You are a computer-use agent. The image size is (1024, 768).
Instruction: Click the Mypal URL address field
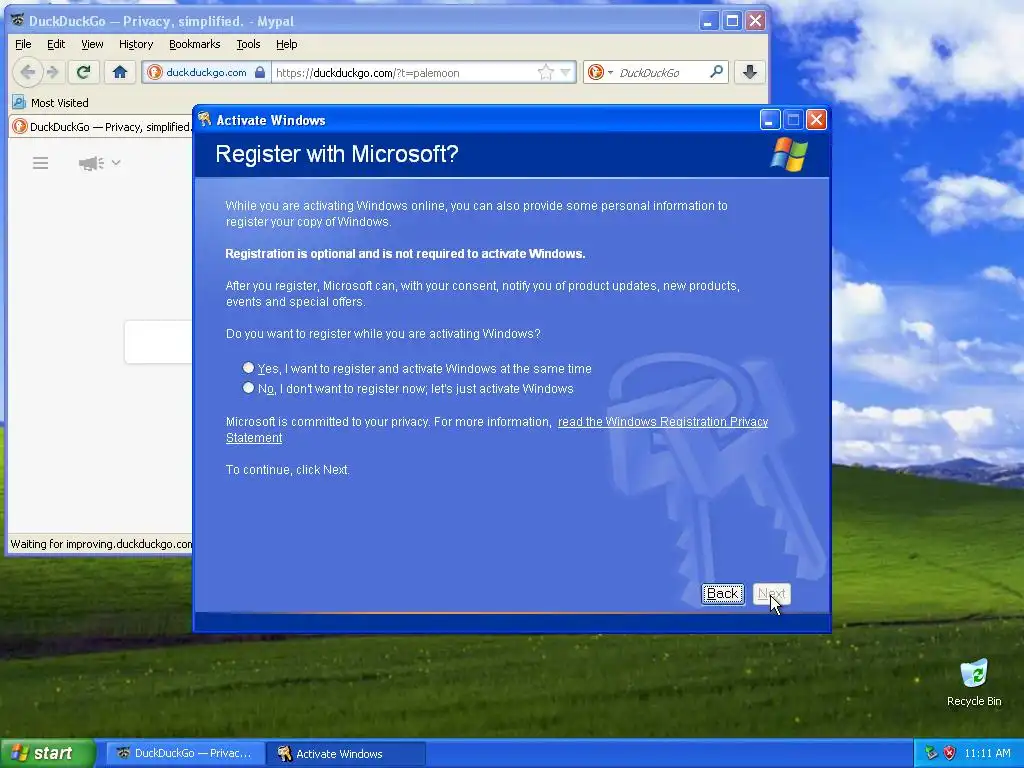[405, 72]
